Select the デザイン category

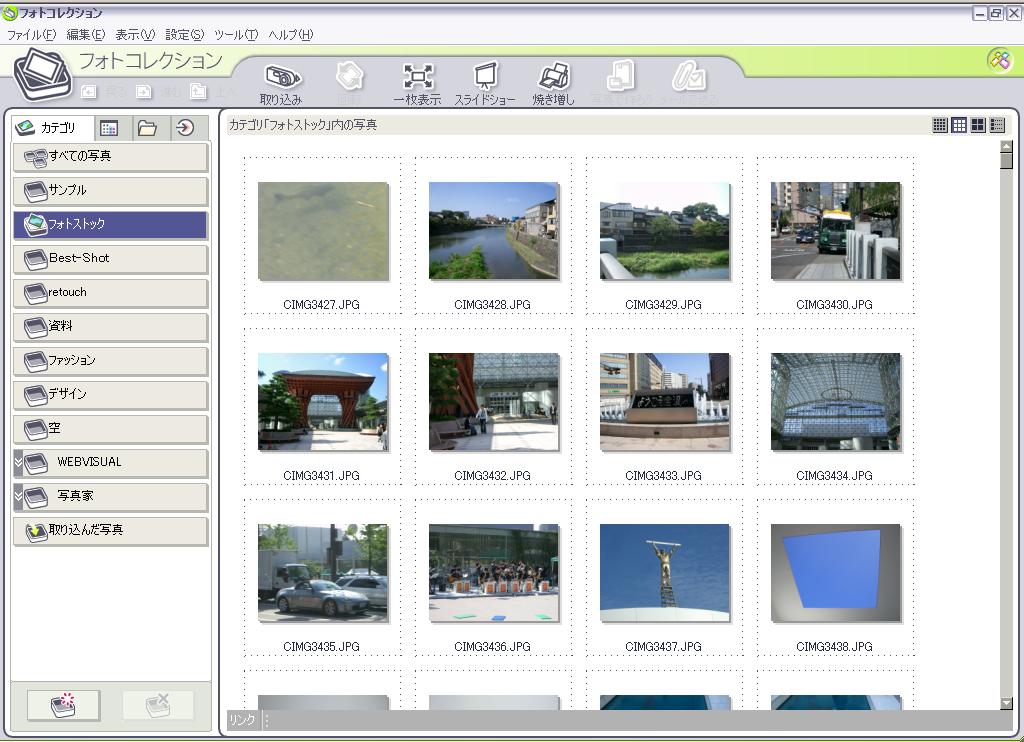pyautogui.click(x=110, y=395)
